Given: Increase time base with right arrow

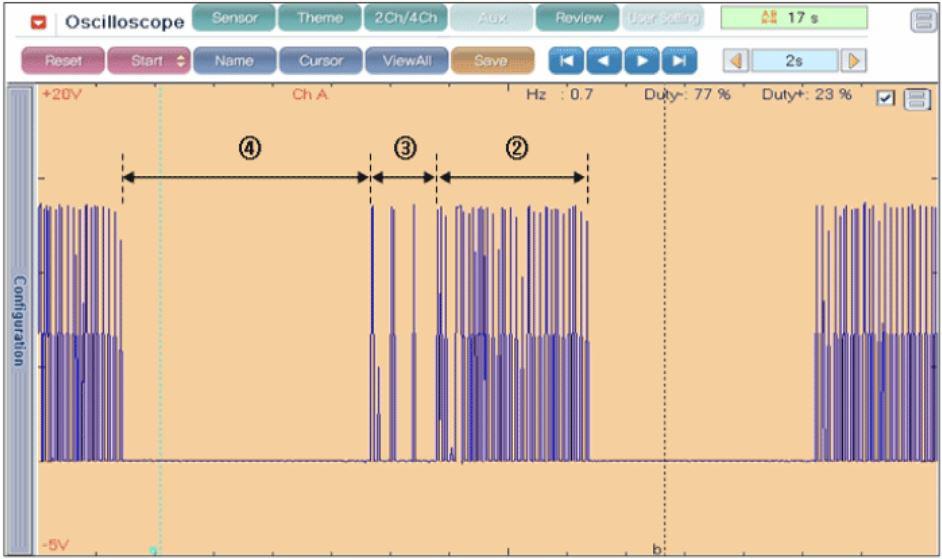Looking at the screenshot, I should (x=853, y=61).
